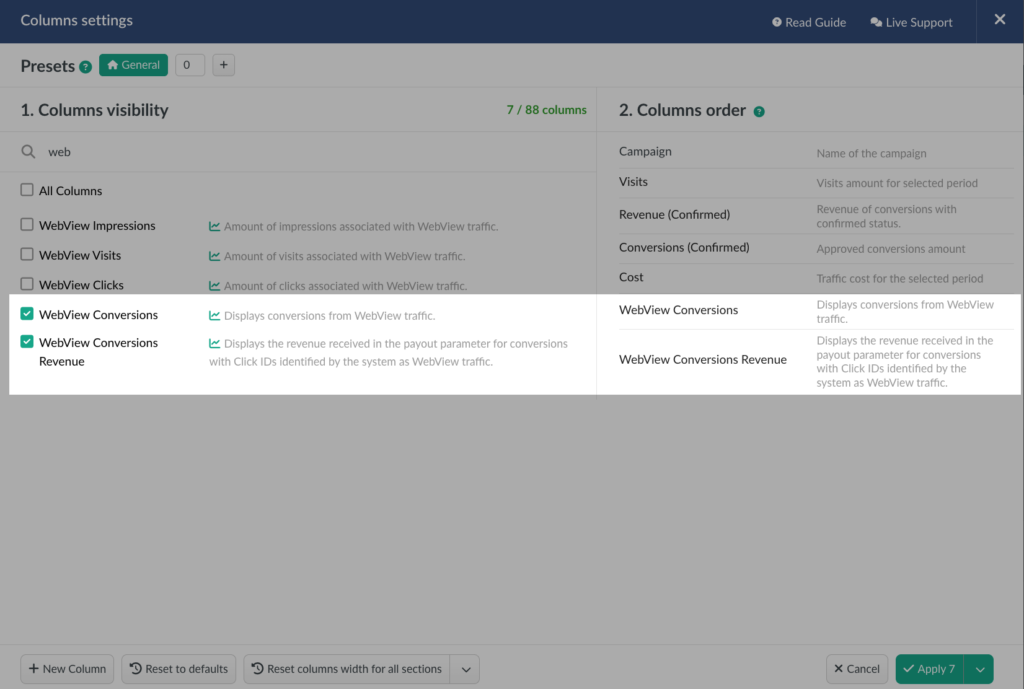1024x689 pixels.
Task: Select the Visits row in Columns order
Action: pos(816,183)
